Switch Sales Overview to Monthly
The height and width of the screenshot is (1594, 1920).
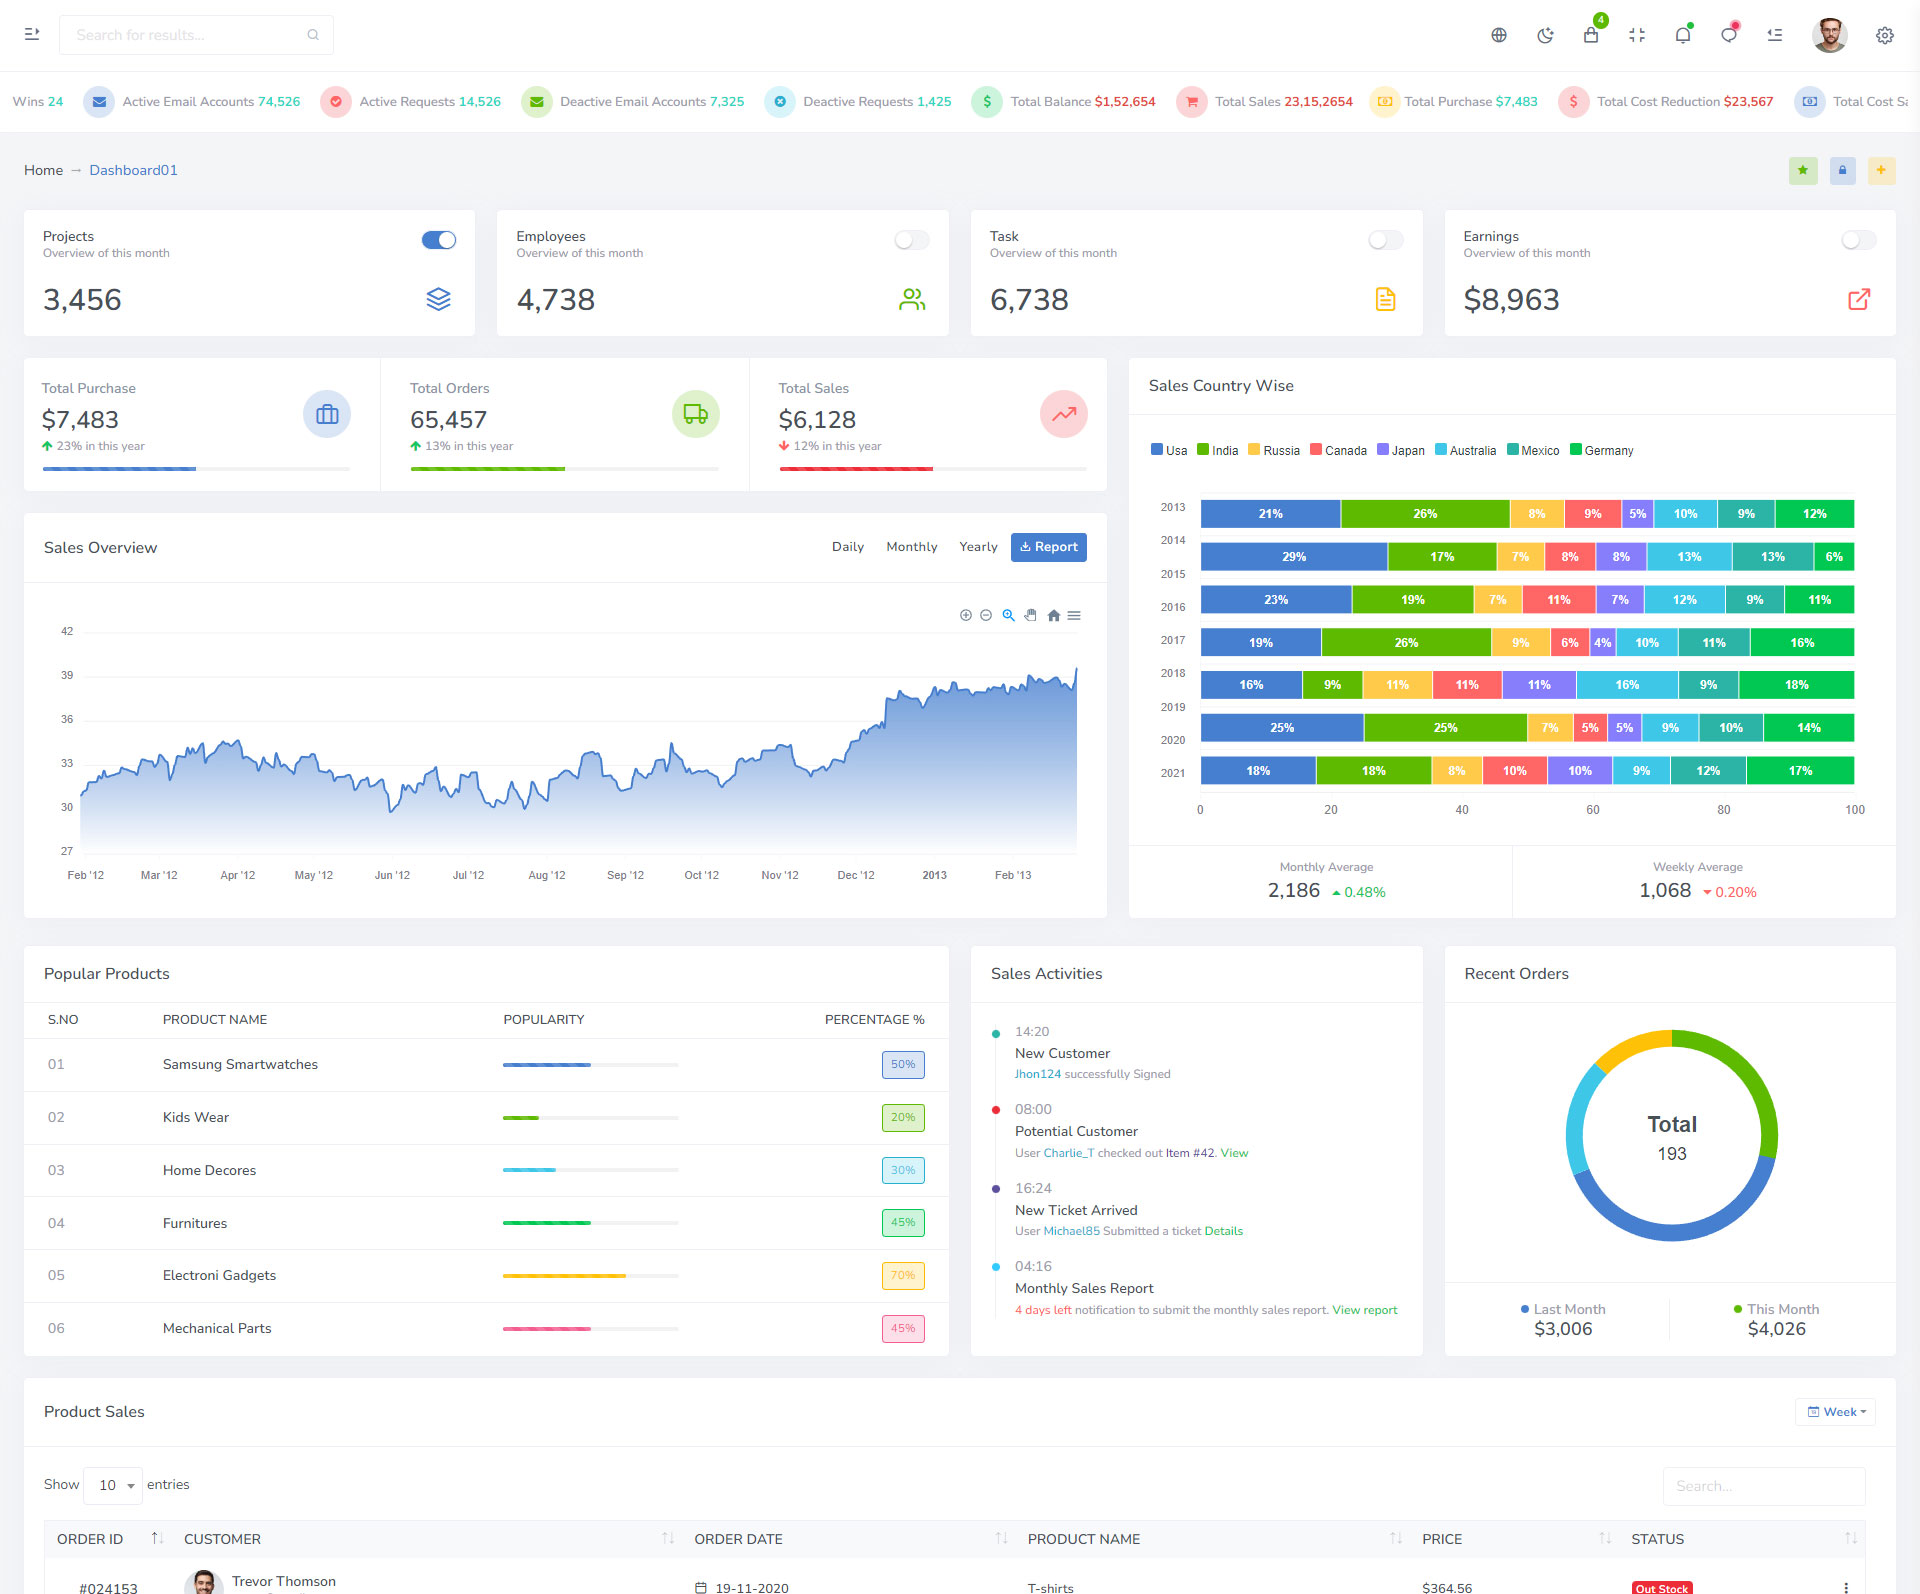click(911, 547)
